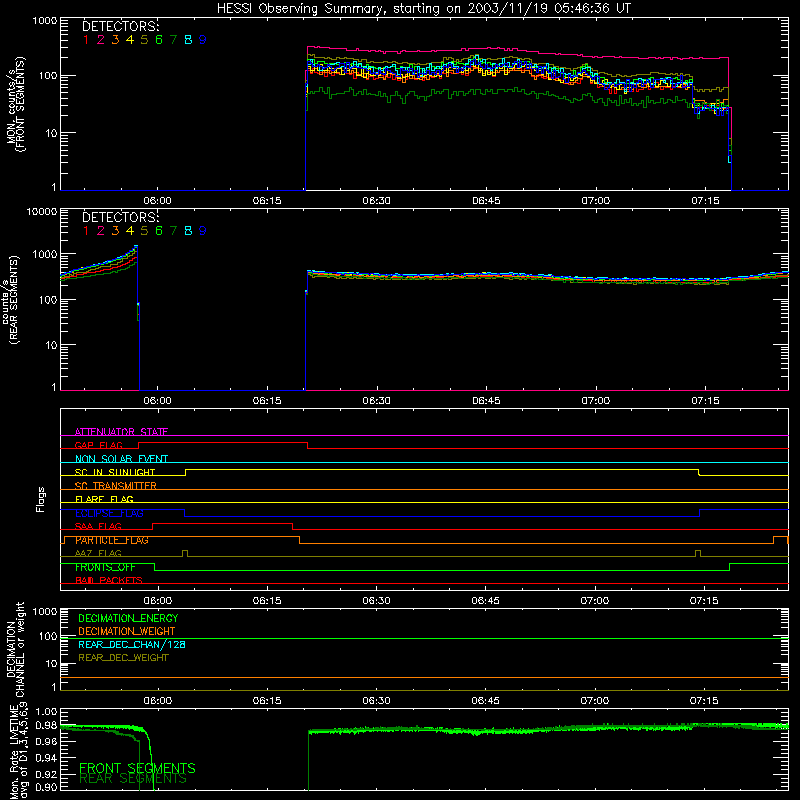Click detector number 1 in front segments legend
The image size is (800, 800).
coord(86,40)
